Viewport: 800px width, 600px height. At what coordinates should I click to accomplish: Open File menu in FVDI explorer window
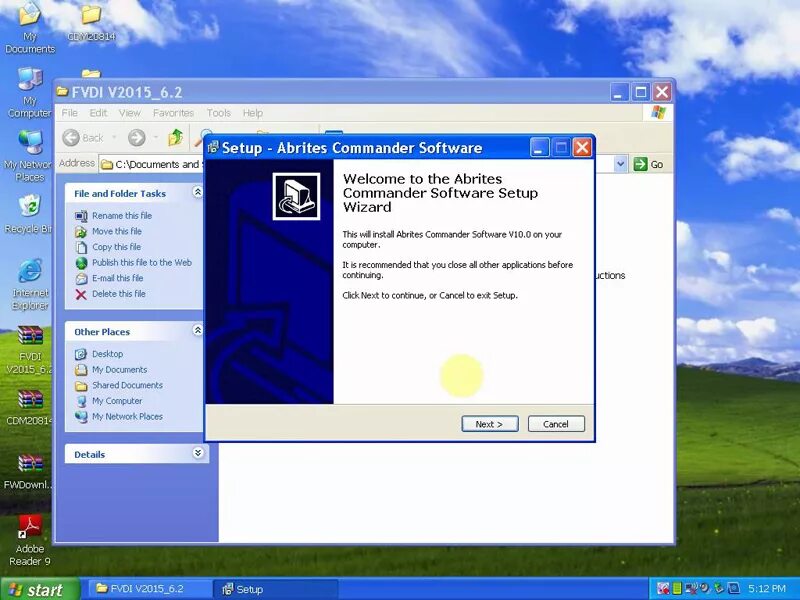[x=69, y=113]
